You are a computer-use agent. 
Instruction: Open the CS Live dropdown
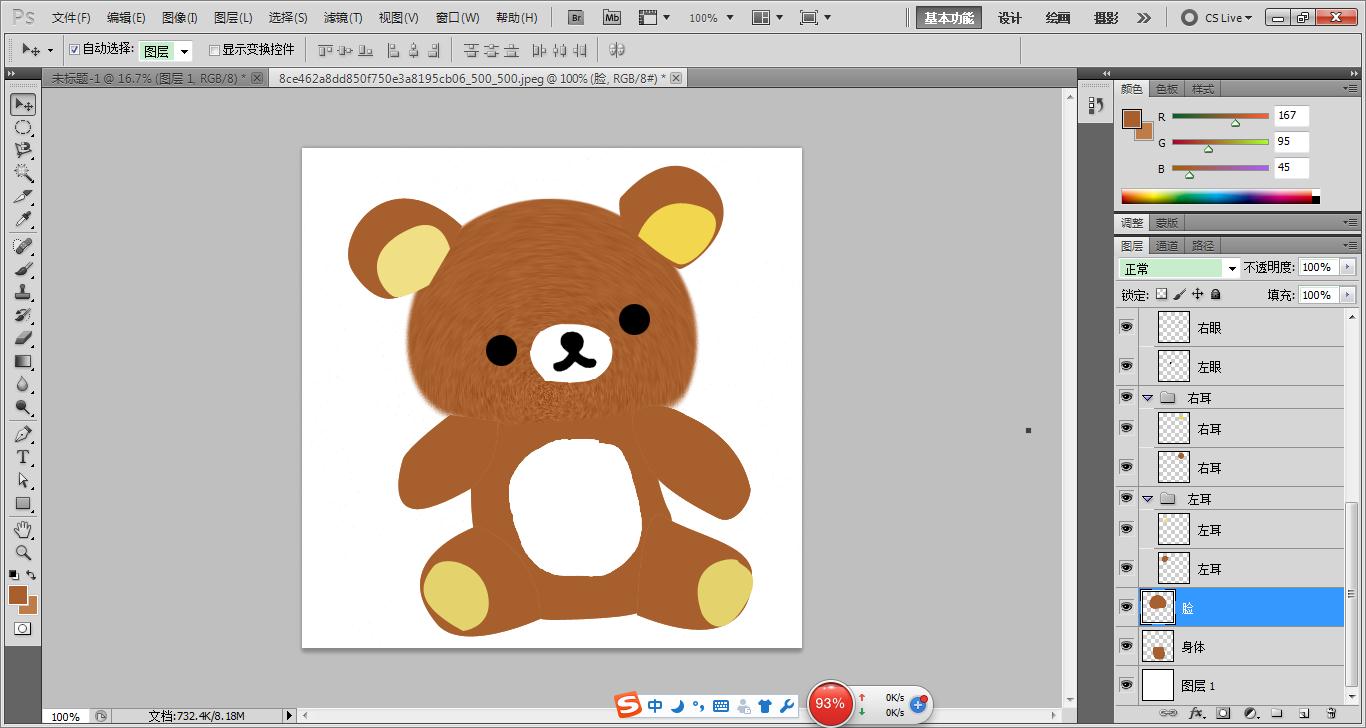click(1218, 18)
